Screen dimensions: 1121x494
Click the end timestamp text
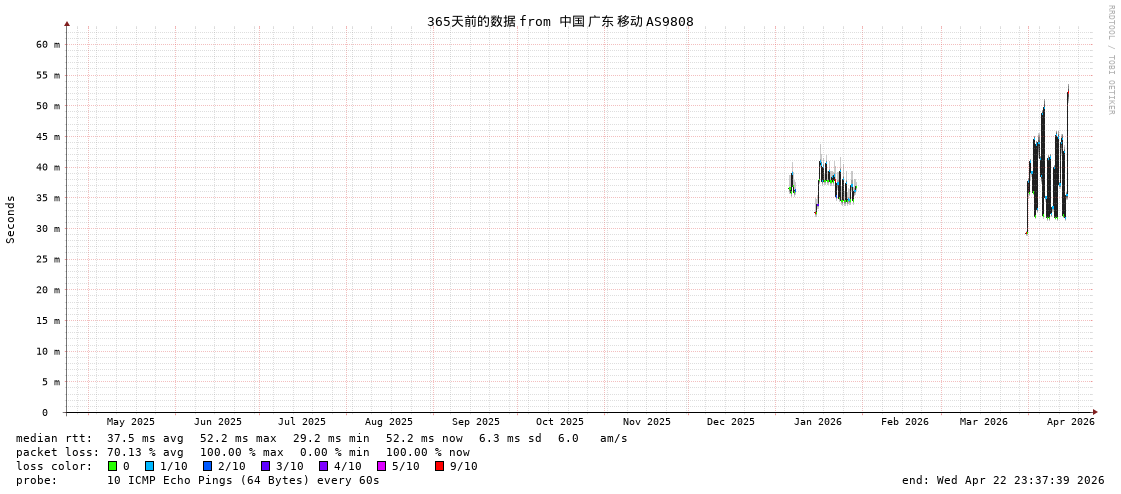[1003, 480]
